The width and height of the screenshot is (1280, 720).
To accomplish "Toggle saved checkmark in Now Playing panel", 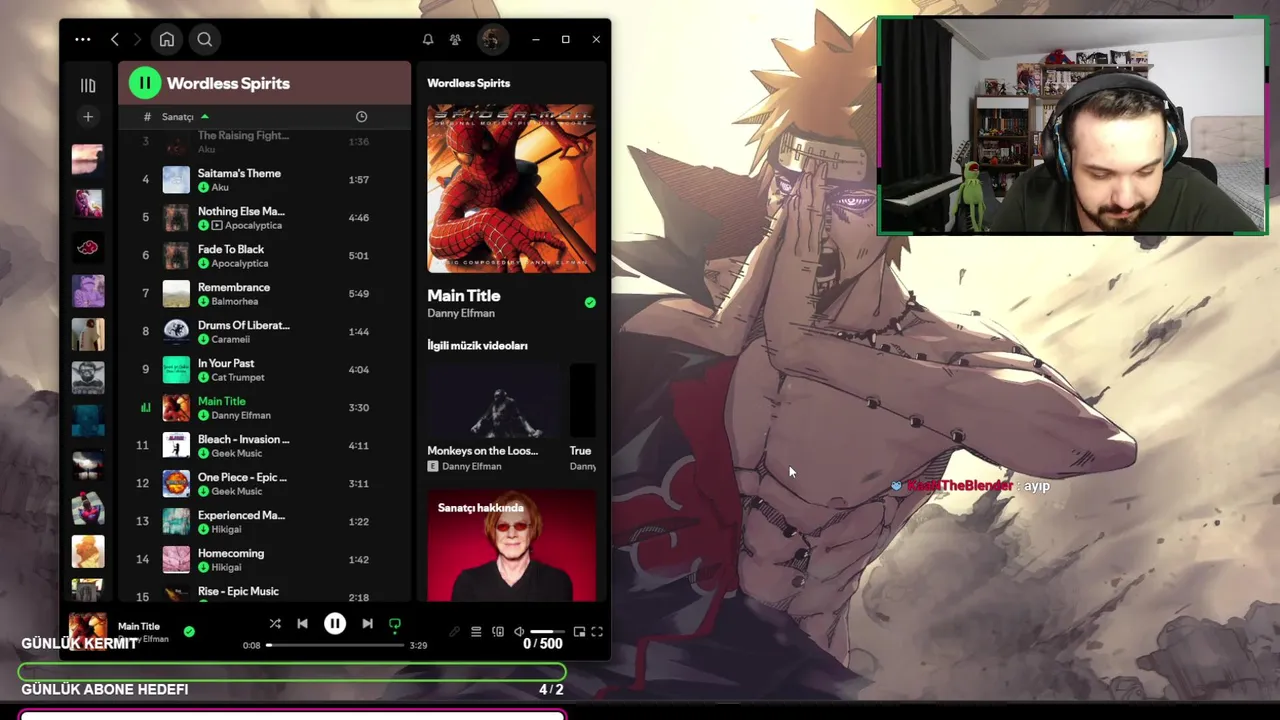I will [590, 302].
